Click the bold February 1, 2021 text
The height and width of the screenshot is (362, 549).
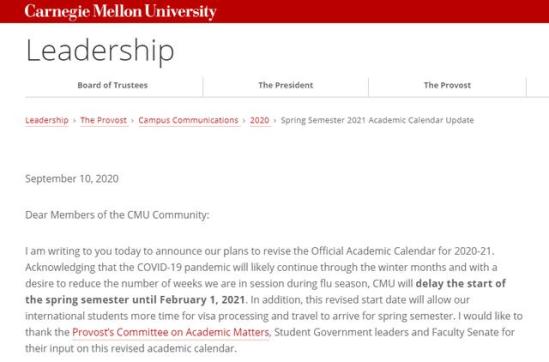pyautogui.click(x=202, y=300)
